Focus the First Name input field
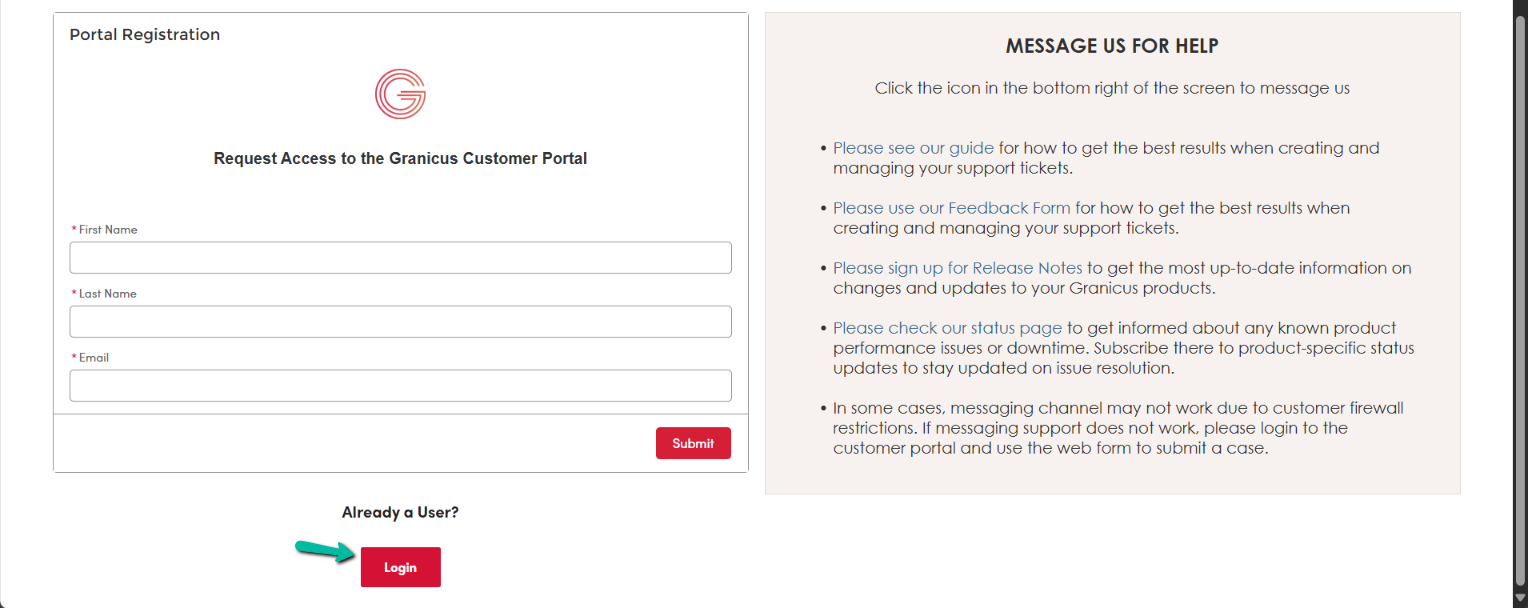This screenshot has width=1528, height=608. (400, 257)
